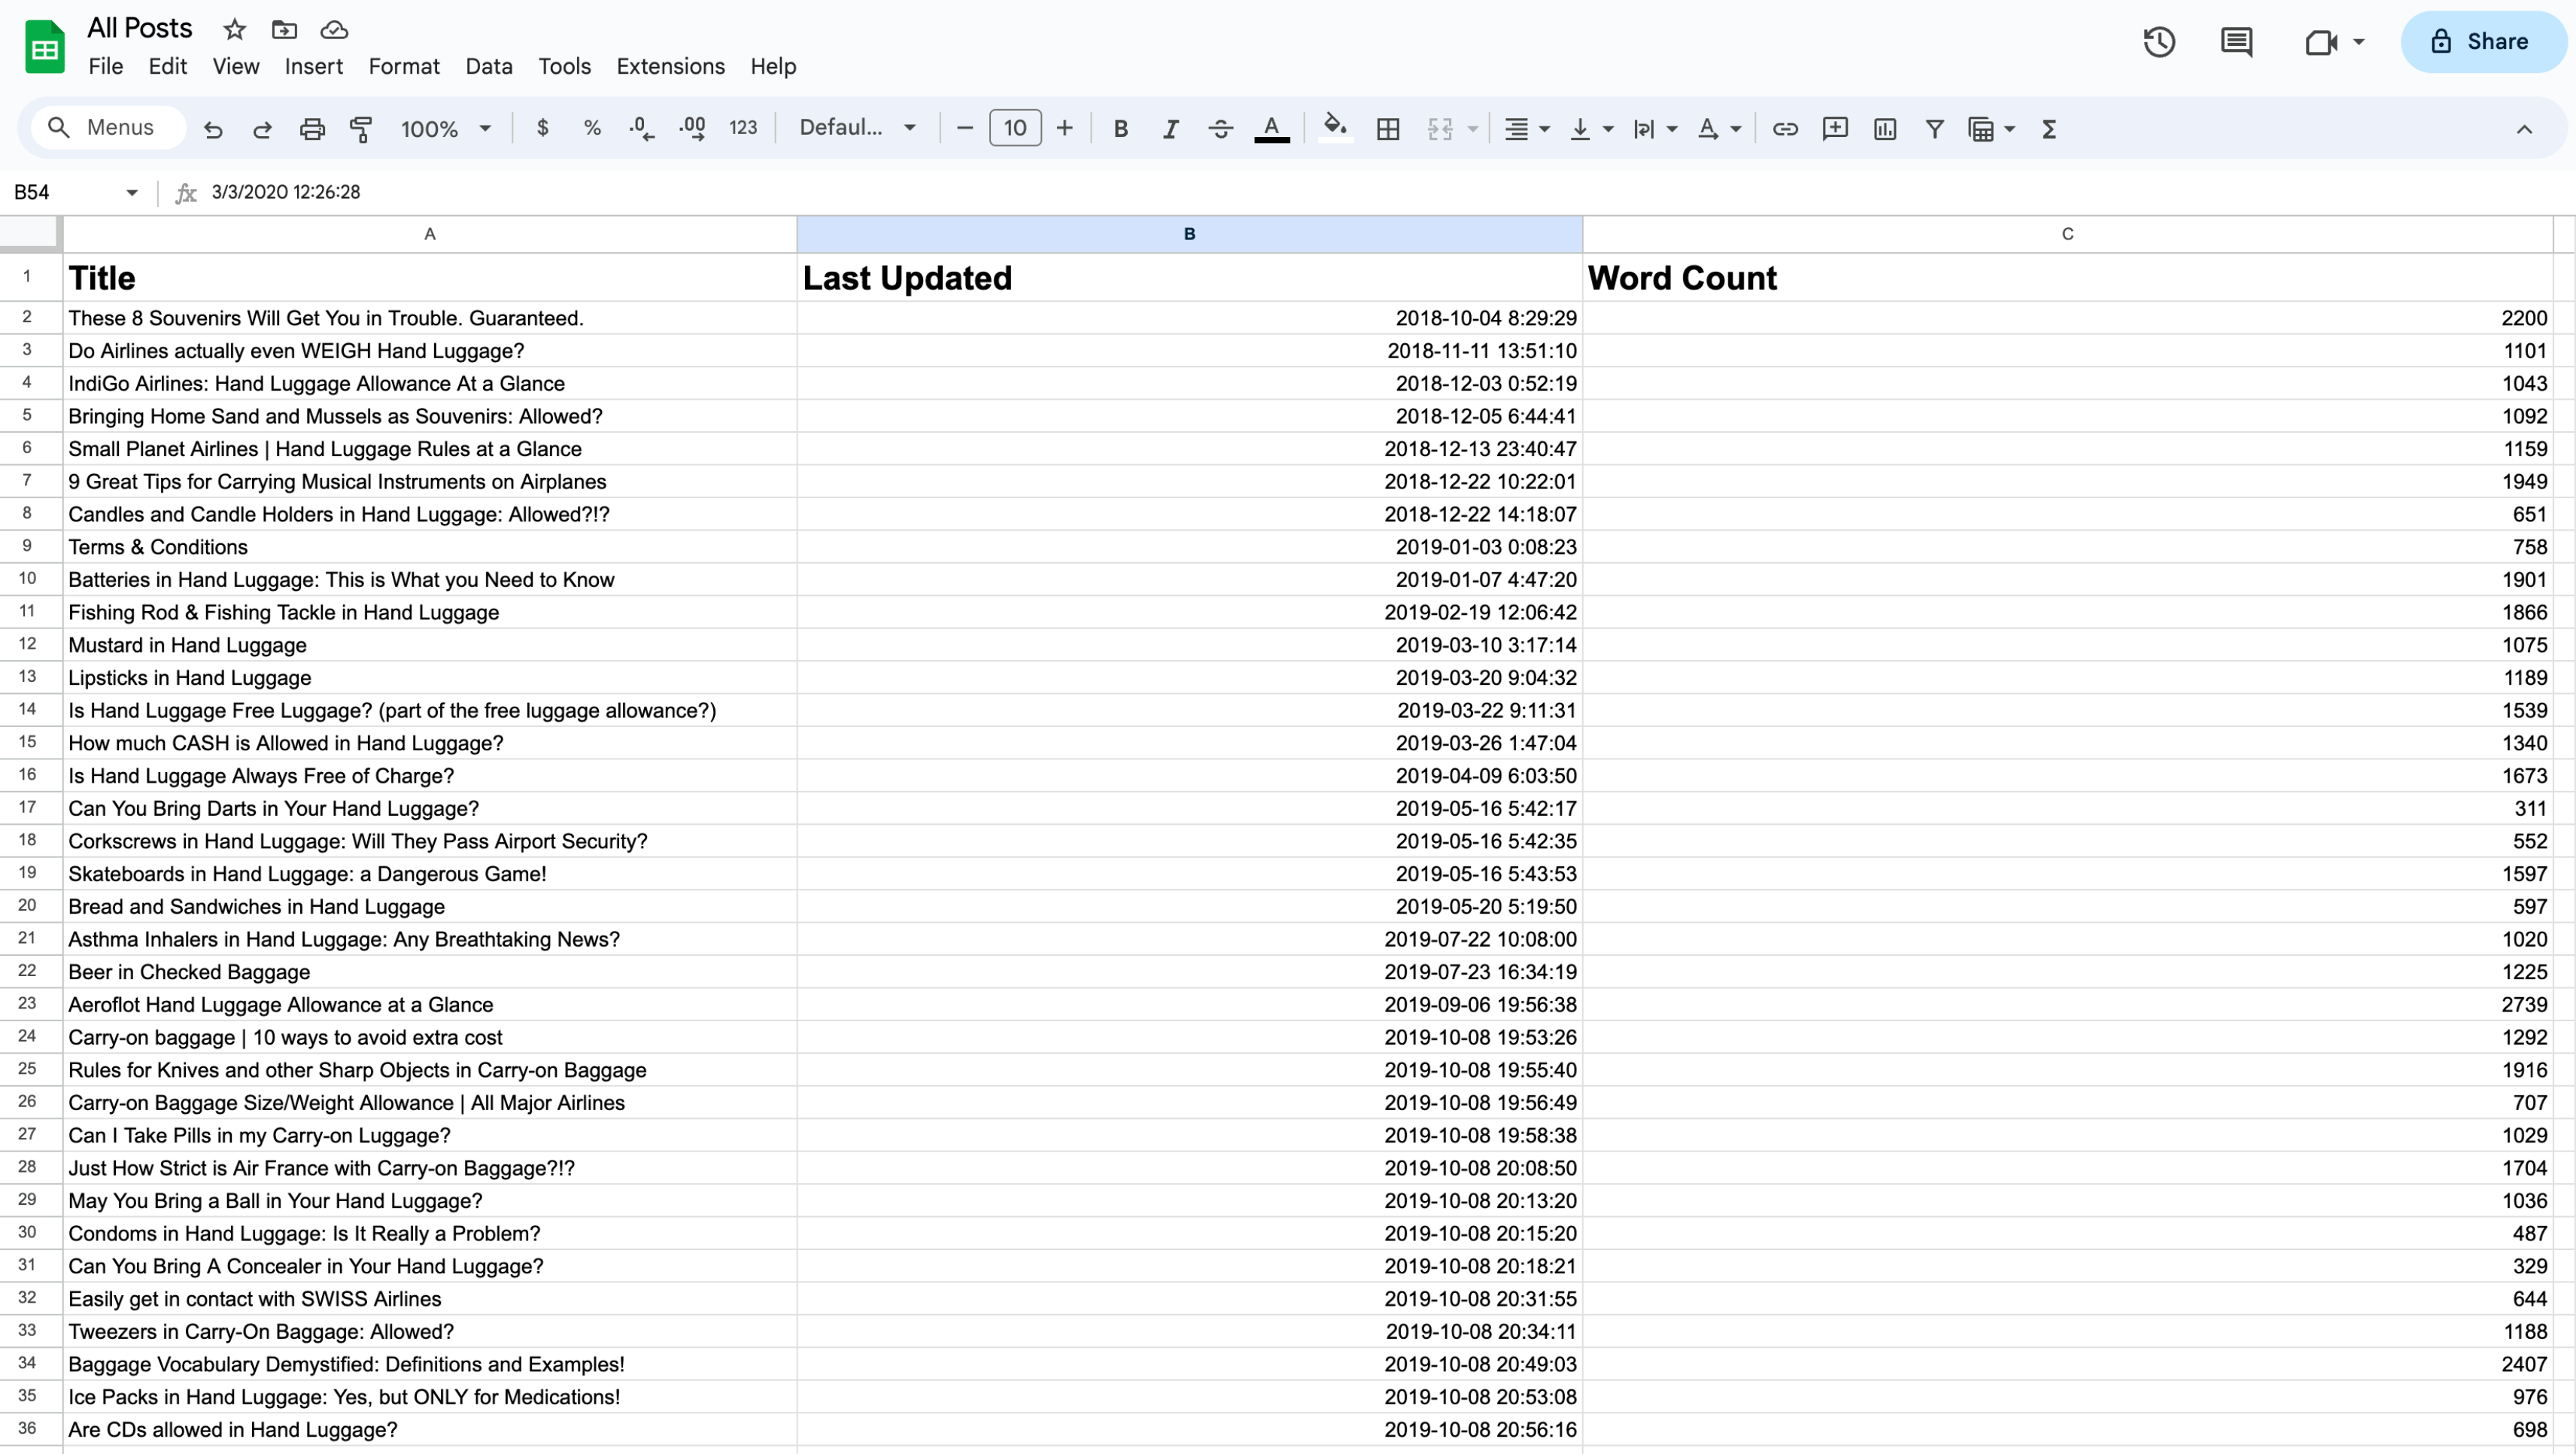Click the Undo arrow icon
Screen dimensions: 2576x1454
click(x=213, y=128)
